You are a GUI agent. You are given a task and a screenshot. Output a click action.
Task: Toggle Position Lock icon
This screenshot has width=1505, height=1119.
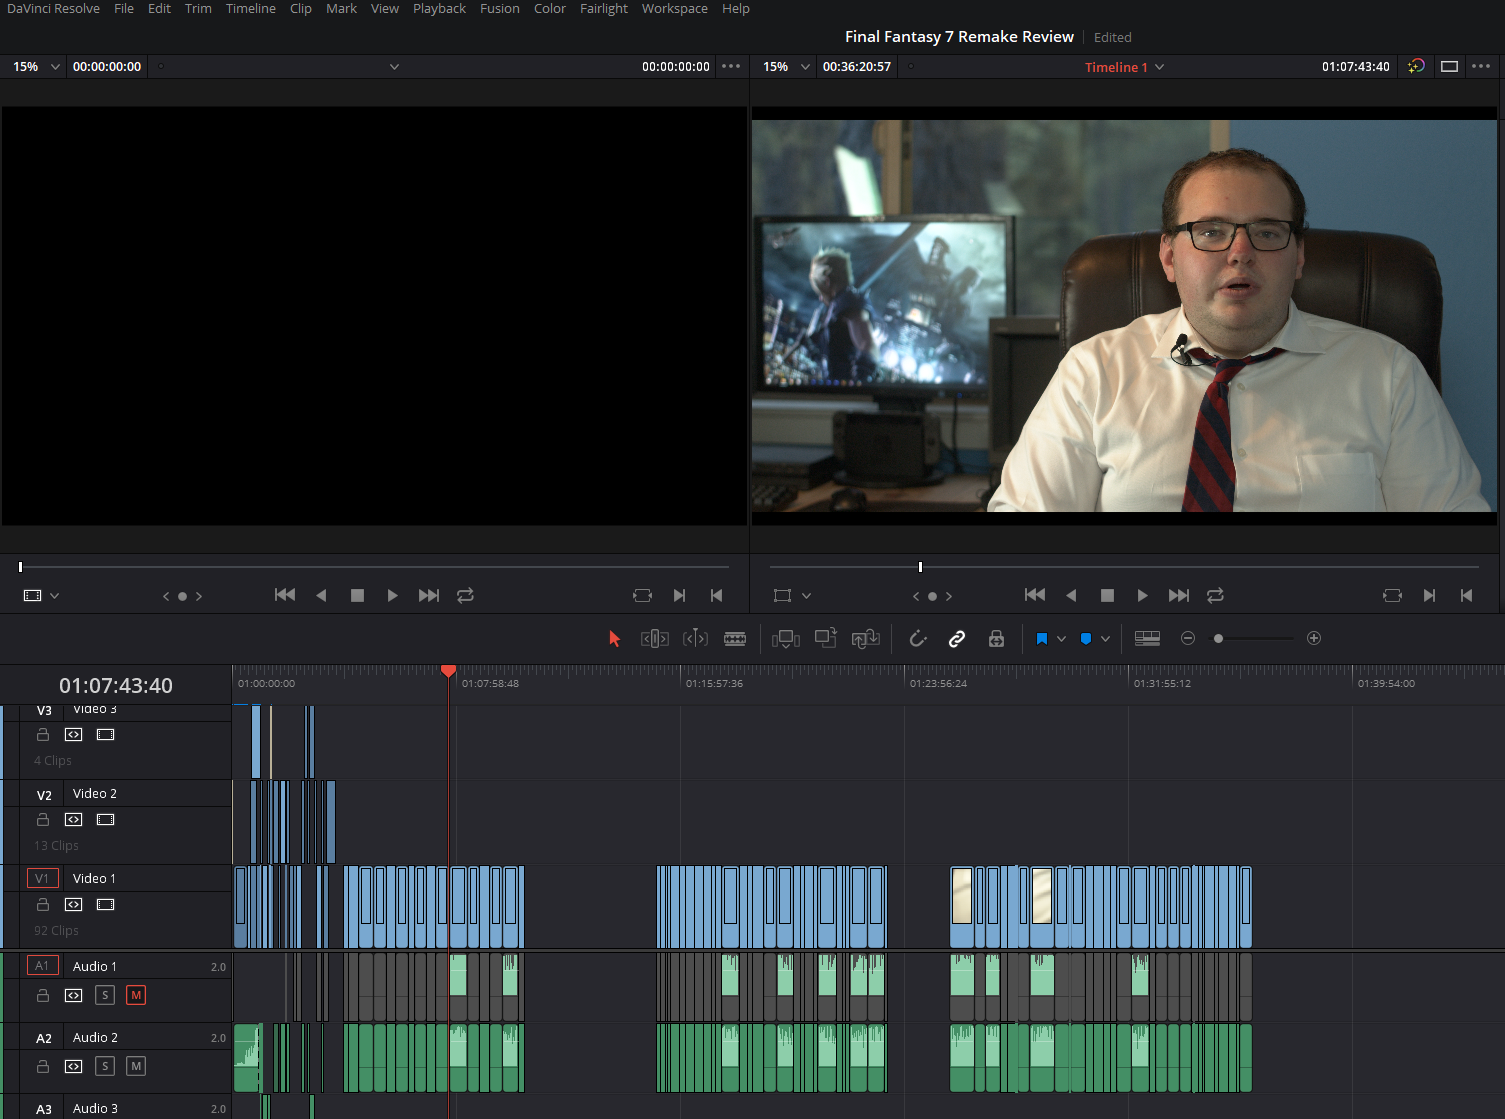[x=996, y=638]
